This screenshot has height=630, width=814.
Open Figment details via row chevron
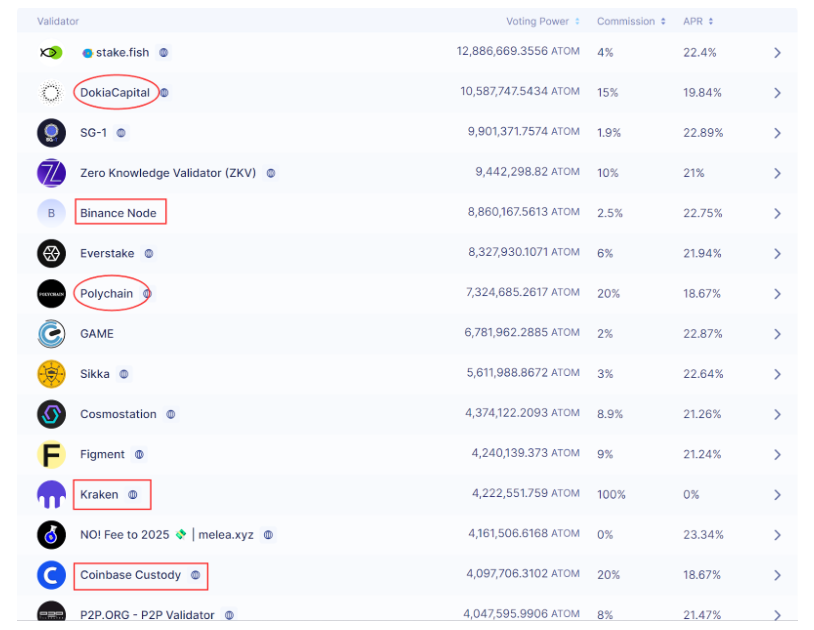click(x=777, y=455)
